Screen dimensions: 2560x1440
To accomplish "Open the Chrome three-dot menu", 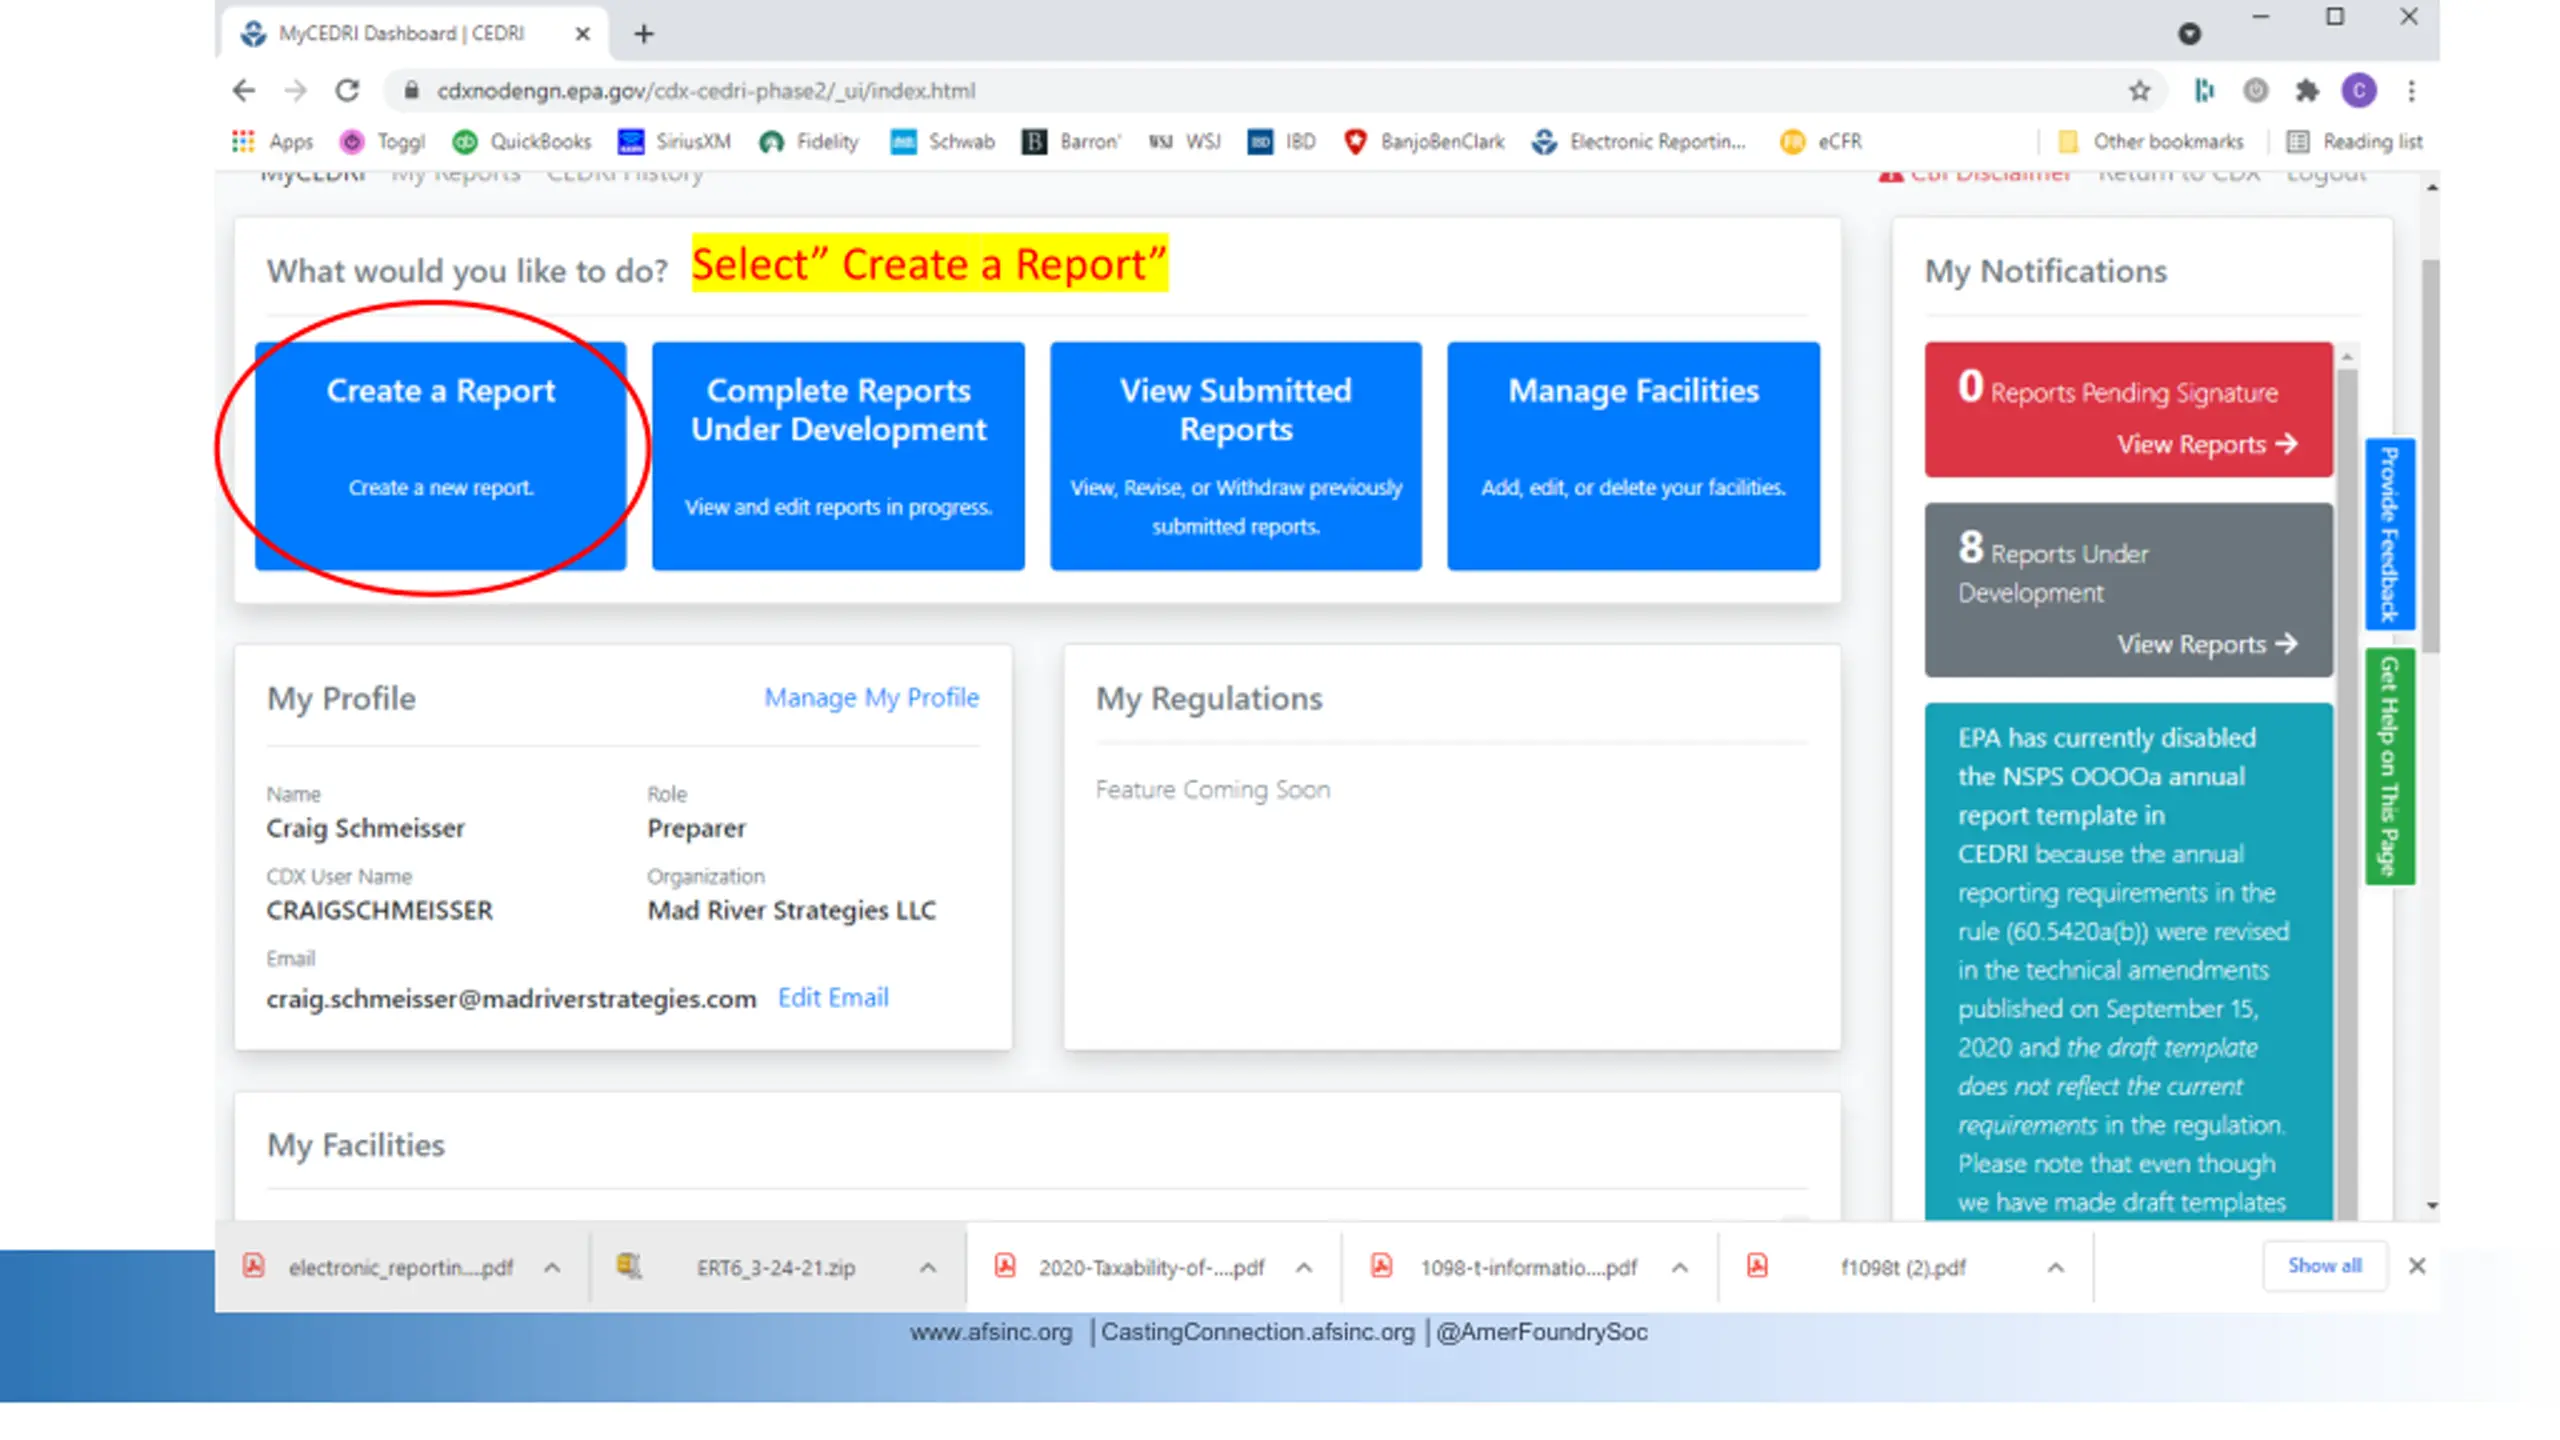I will pyautogui.click(x=2411, y=91).
